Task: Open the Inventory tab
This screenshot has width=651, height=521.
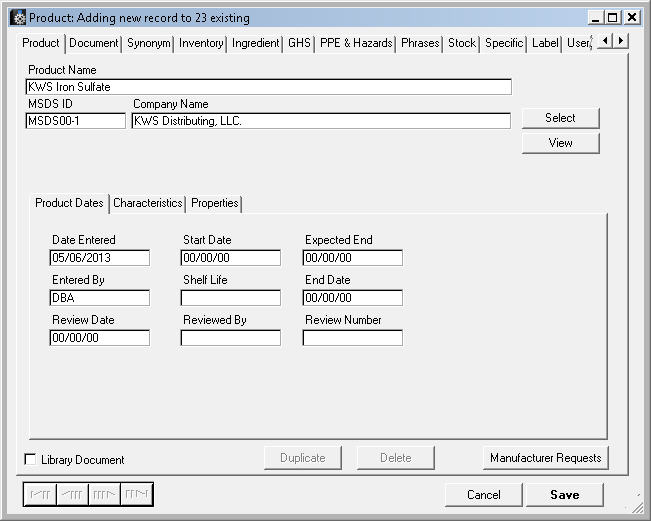Action: coord(201,43)
